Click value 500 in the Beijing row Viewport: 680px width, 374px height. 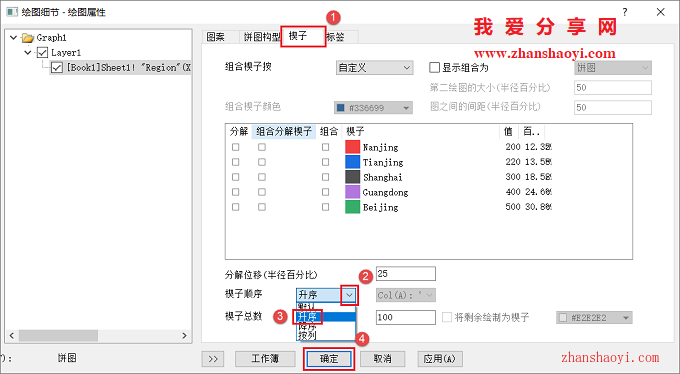click(513, 207)
